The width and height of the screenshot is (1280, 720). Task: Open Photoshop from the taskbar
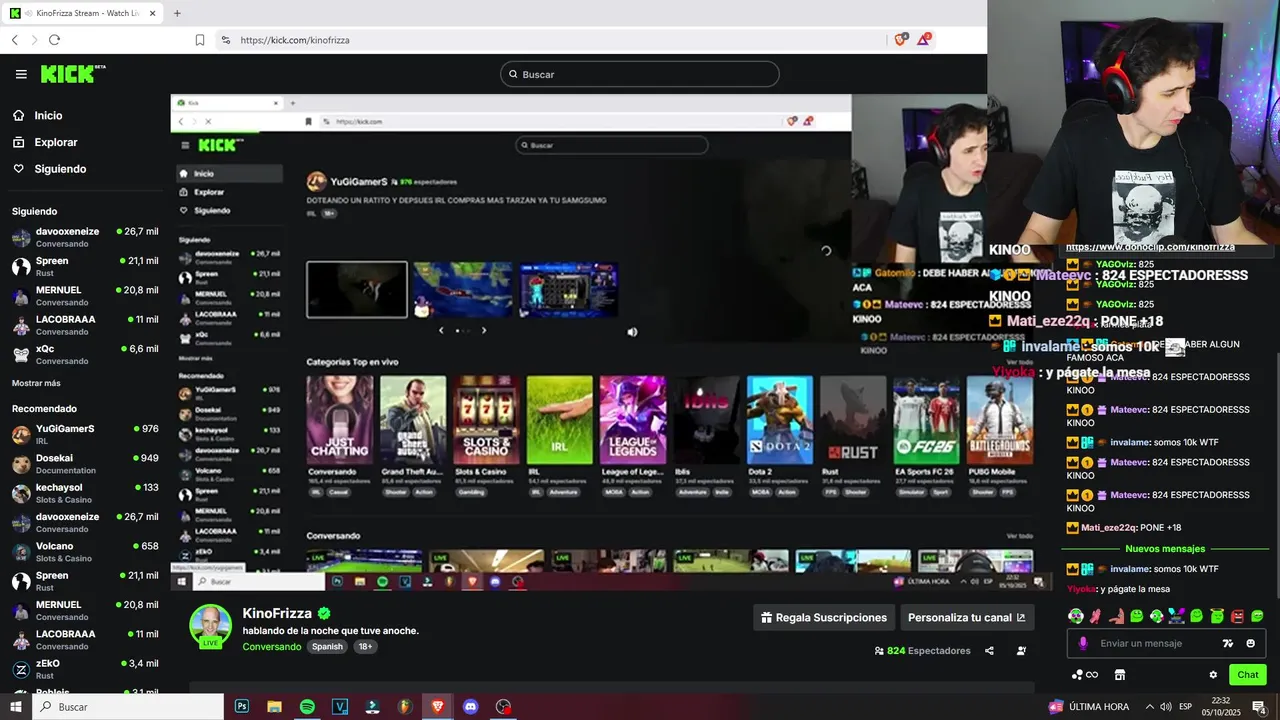242,707
